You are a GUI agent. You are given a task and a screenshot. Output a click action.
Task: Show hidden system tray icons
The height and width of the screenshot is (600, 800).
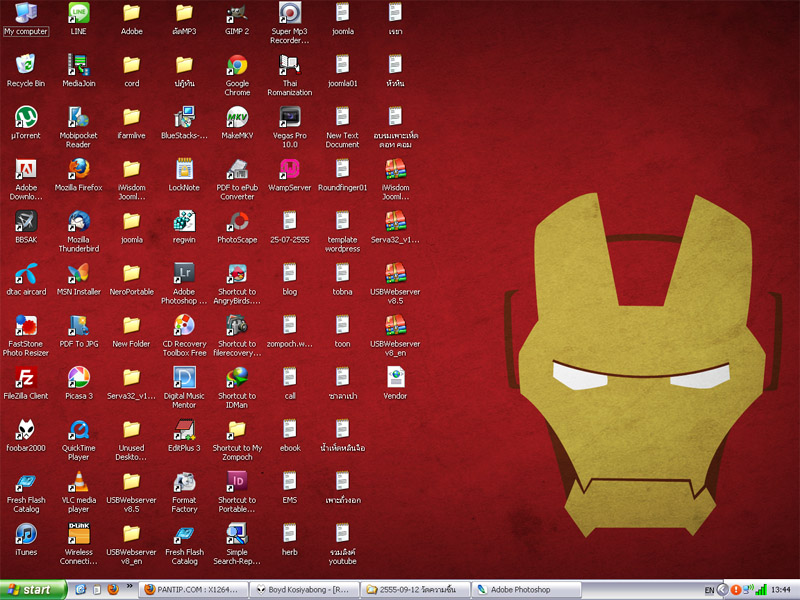pos(722,590)
